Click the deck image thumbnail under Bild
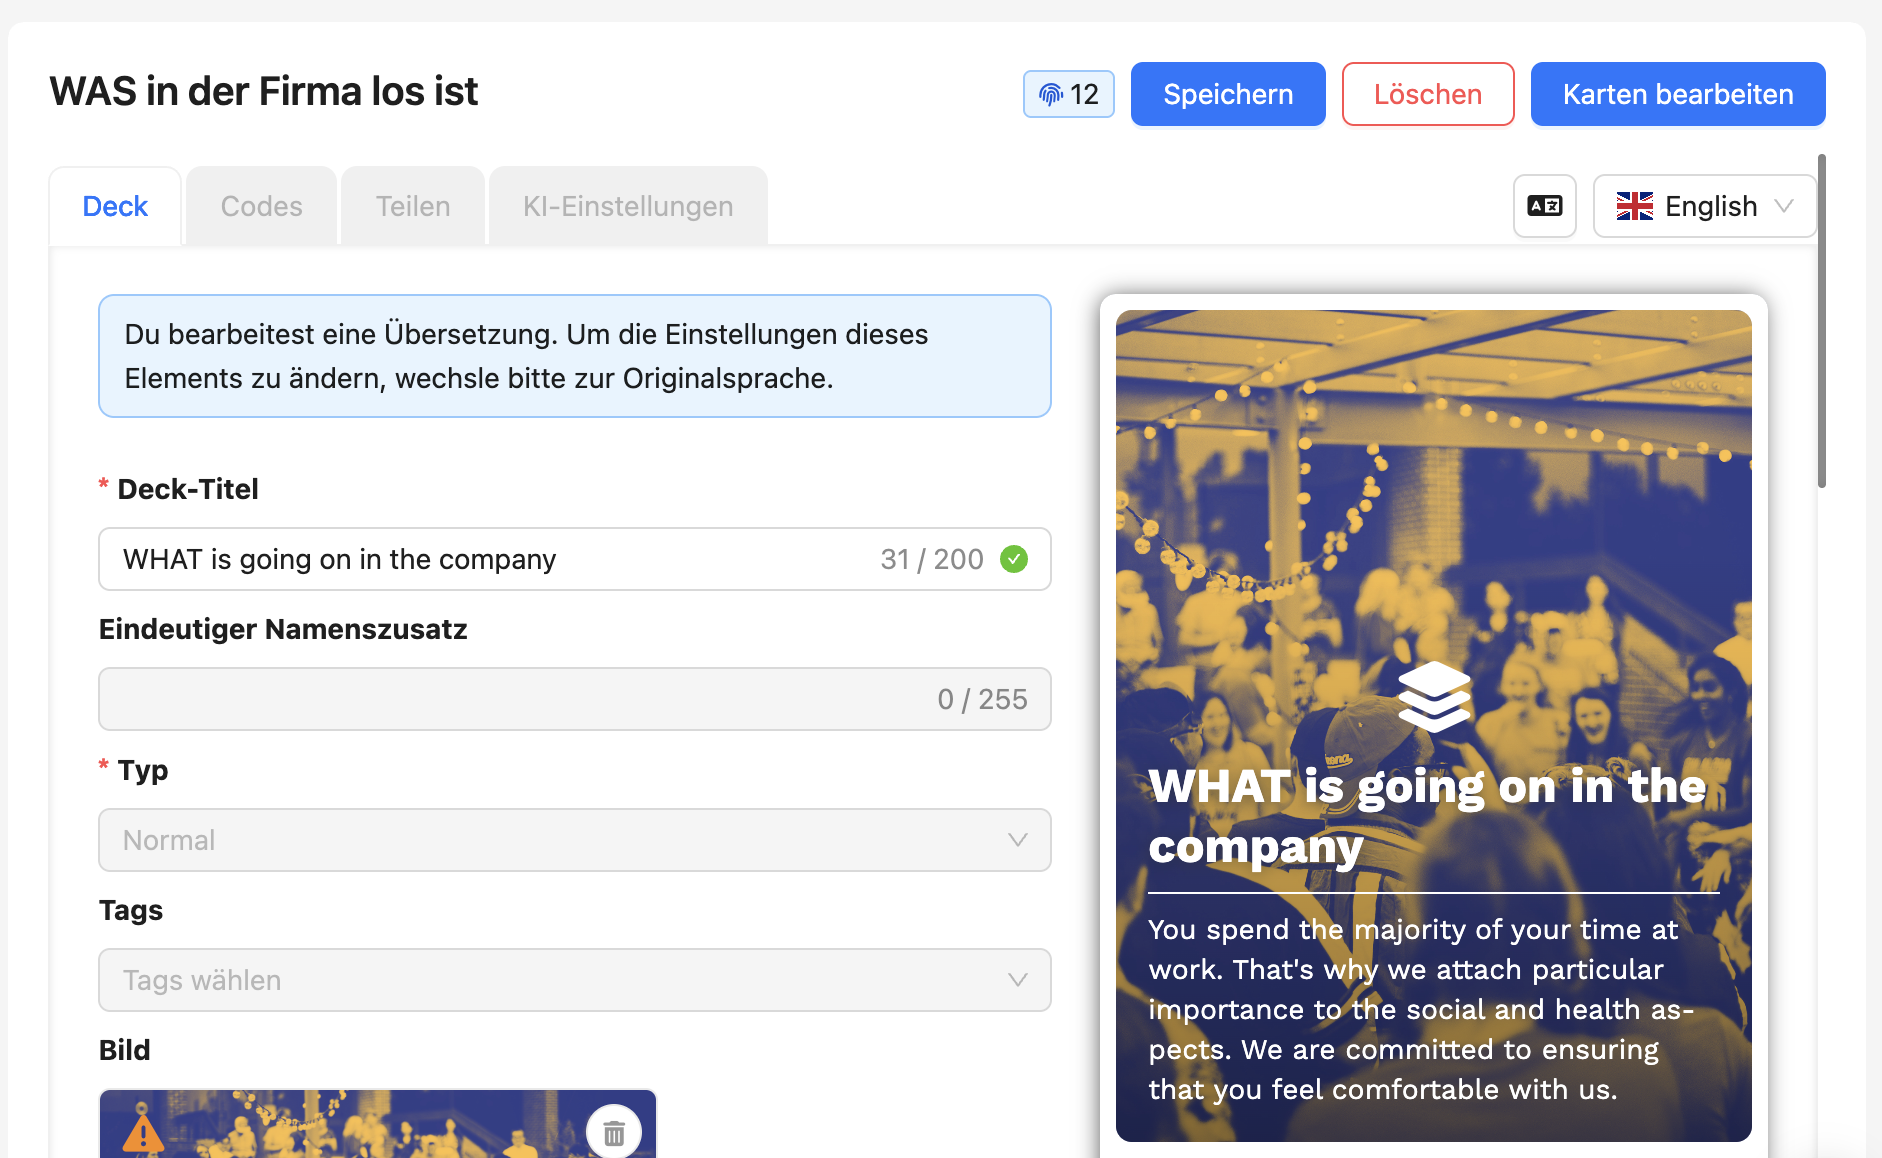1882x1158 pixels. pos(378,1124)
